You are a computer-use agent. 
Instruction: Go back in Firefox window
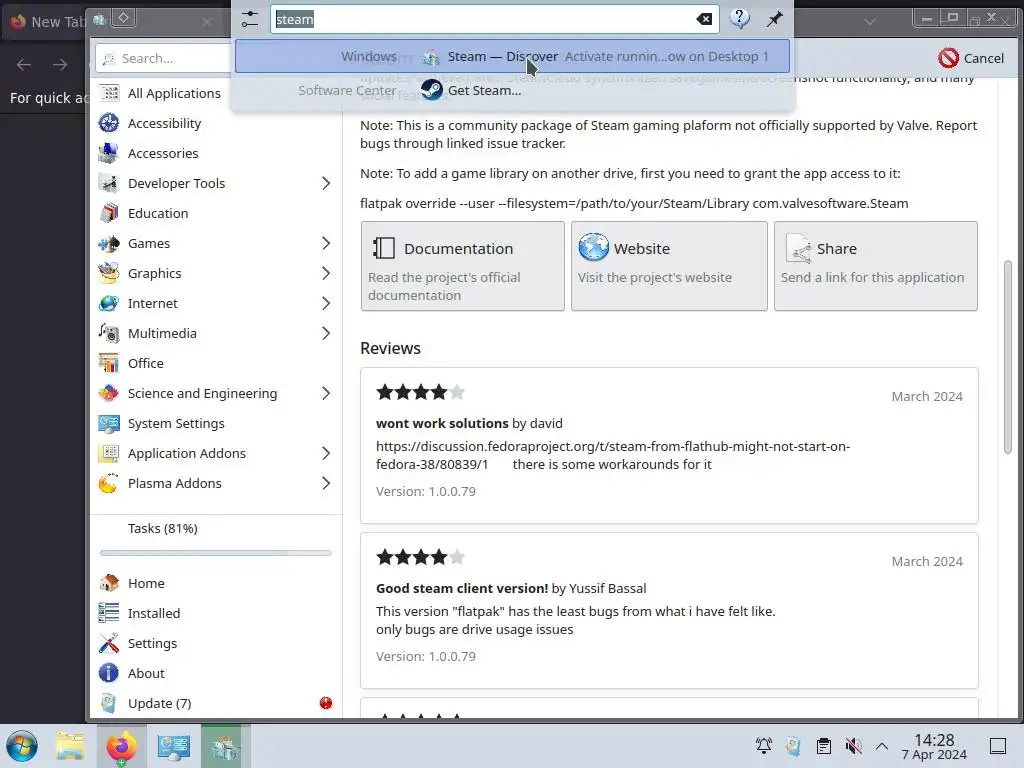24,65
